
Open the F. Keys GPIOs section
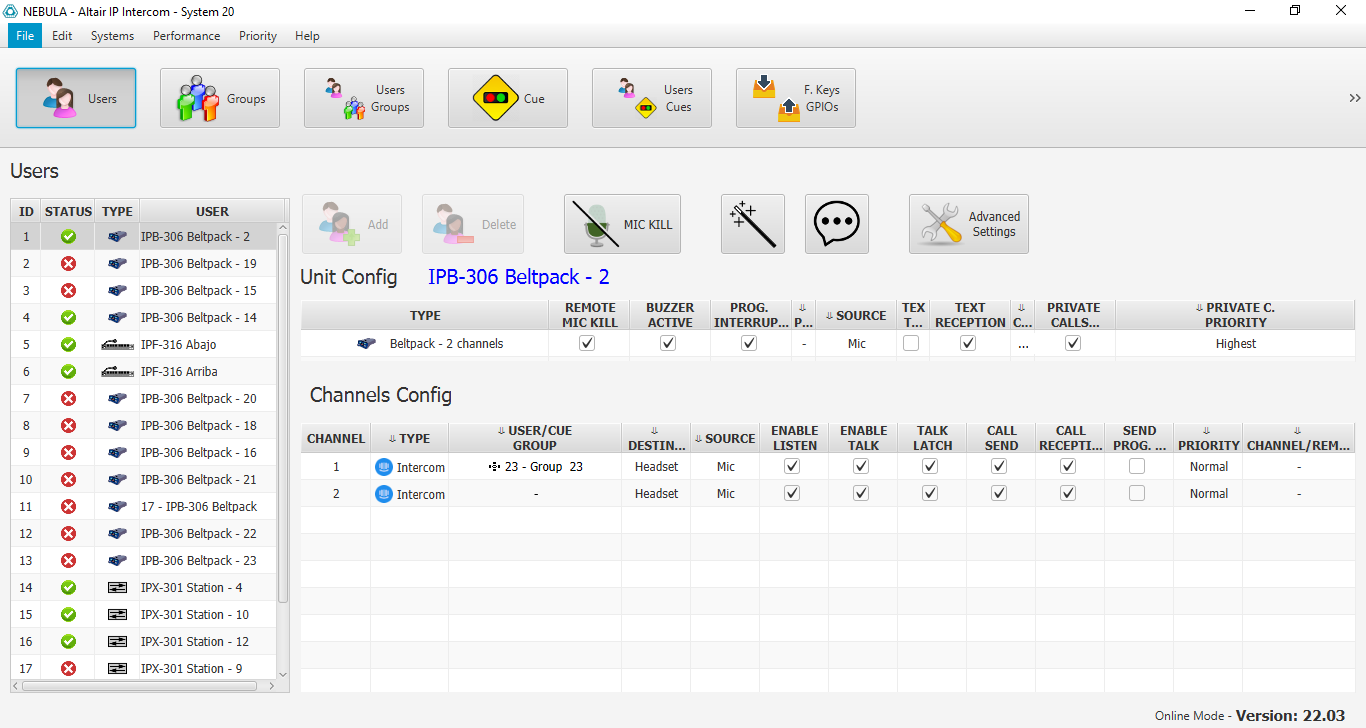click(x=796, y=98)
